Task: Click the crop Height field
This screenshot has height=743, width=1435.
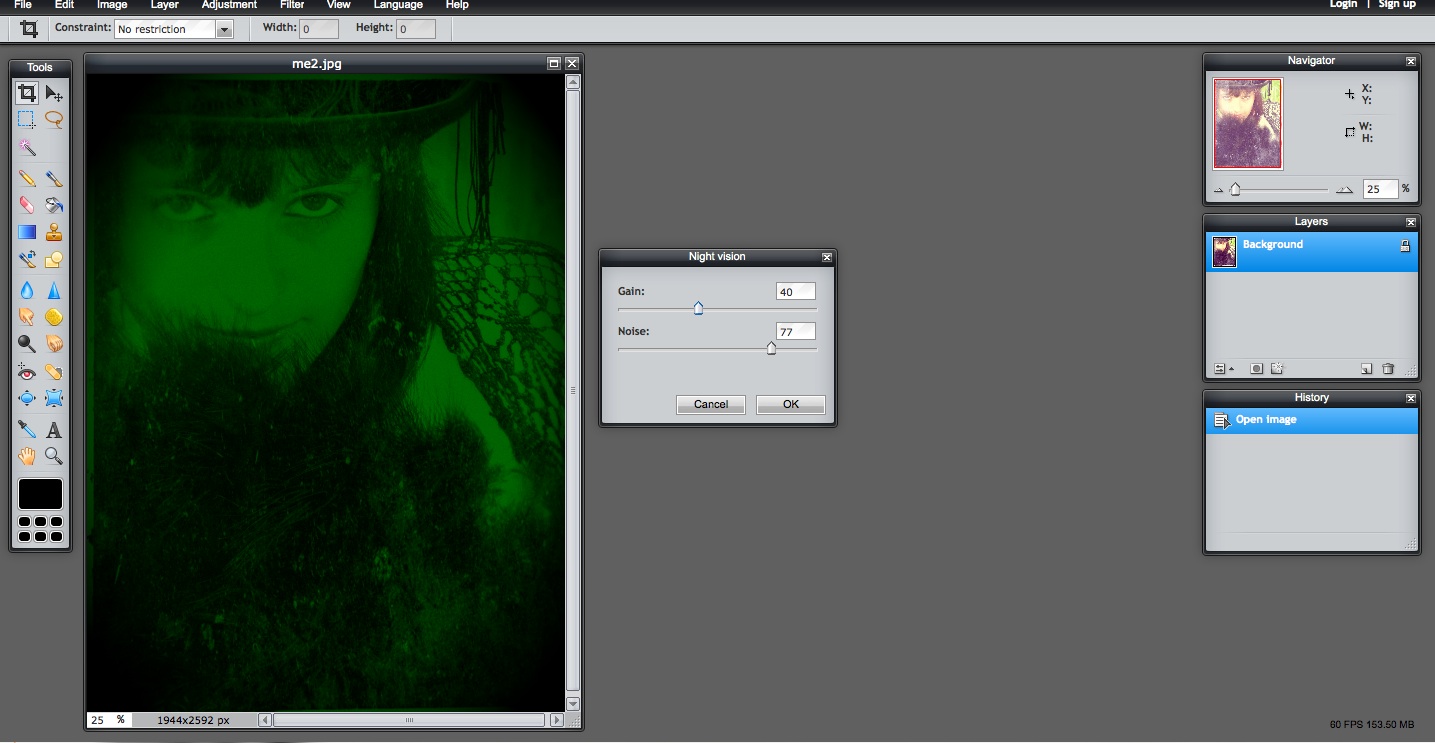Action: click(416, 29)
